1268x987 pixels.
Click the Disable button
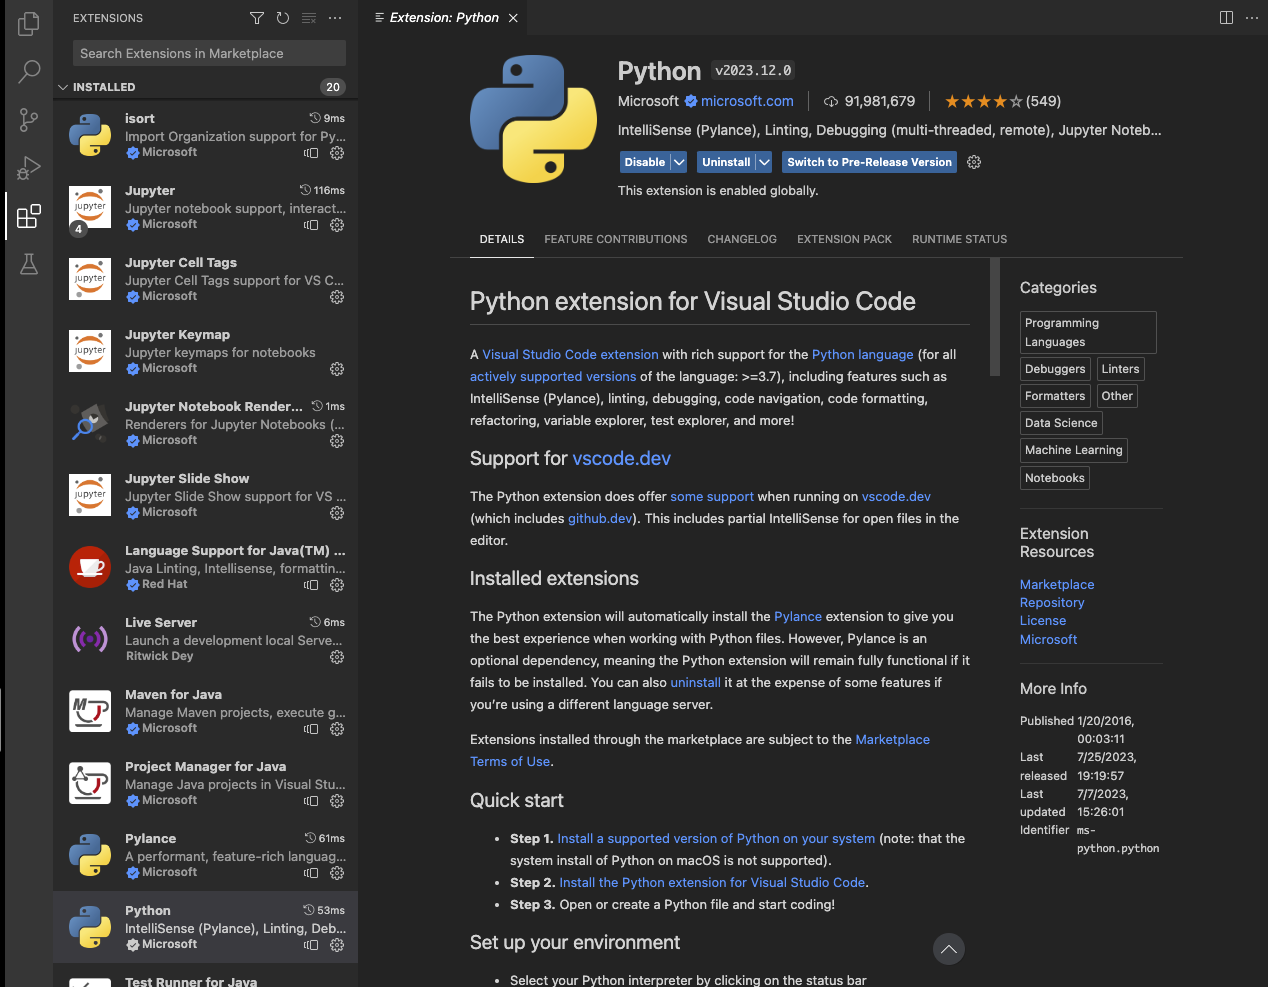coord(645,162)
